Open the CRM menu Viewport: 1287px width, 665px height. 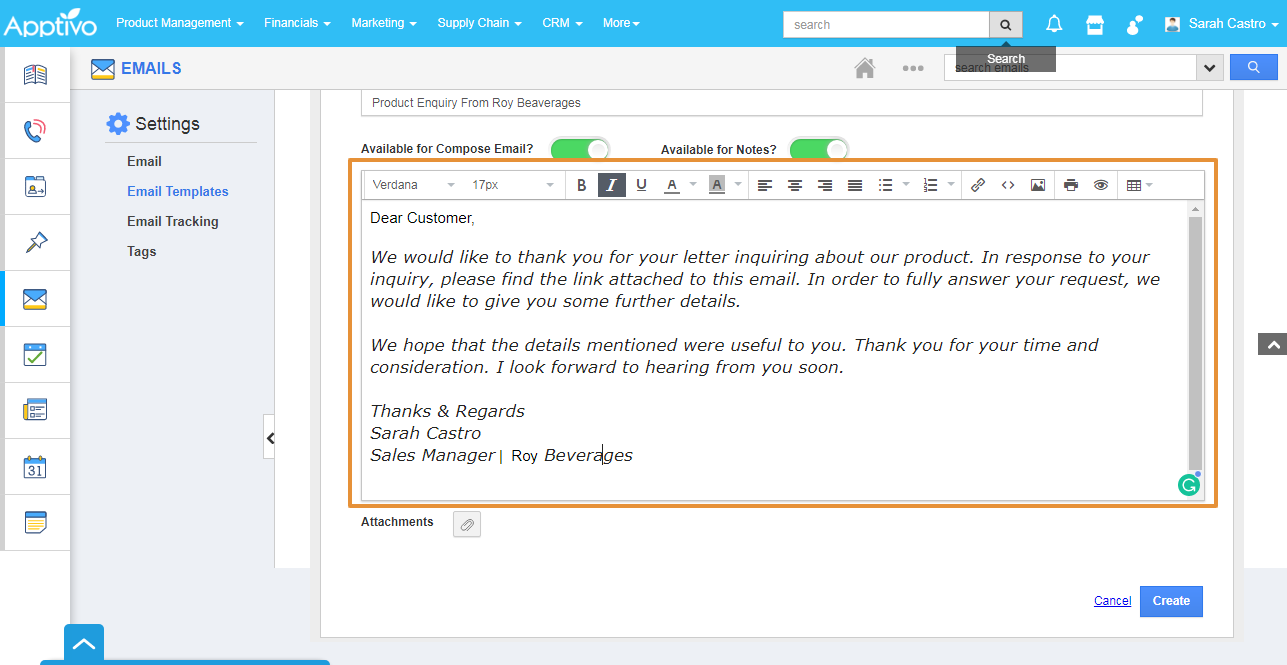(562, 23)
